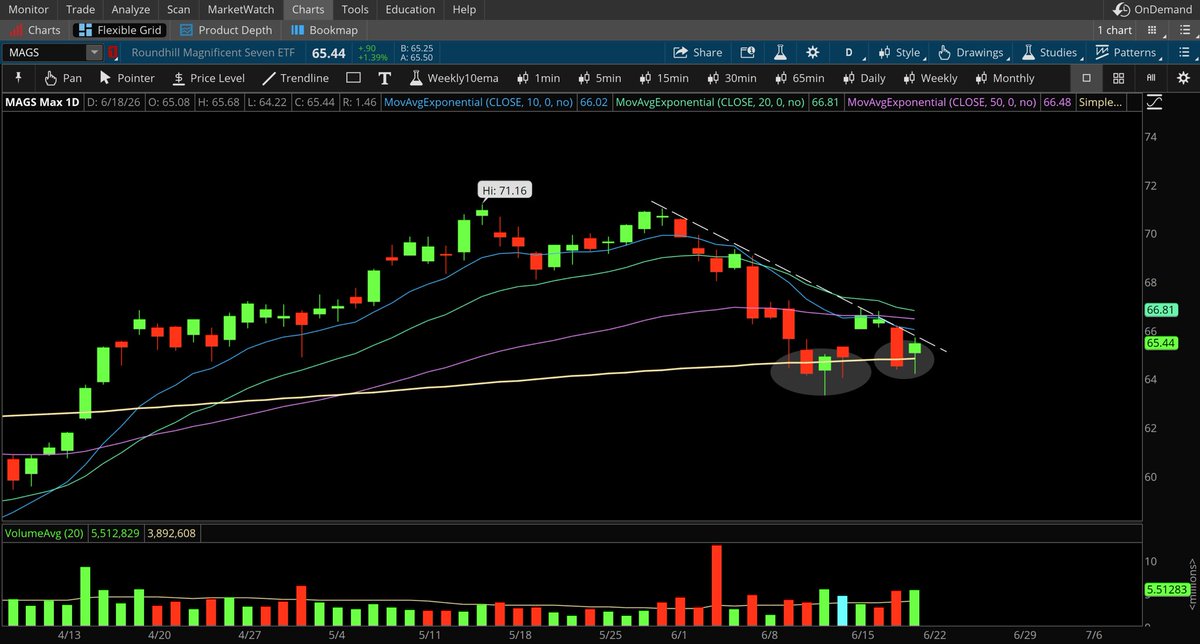Pick the Trendline drawing tool

(x=295, y=78)
